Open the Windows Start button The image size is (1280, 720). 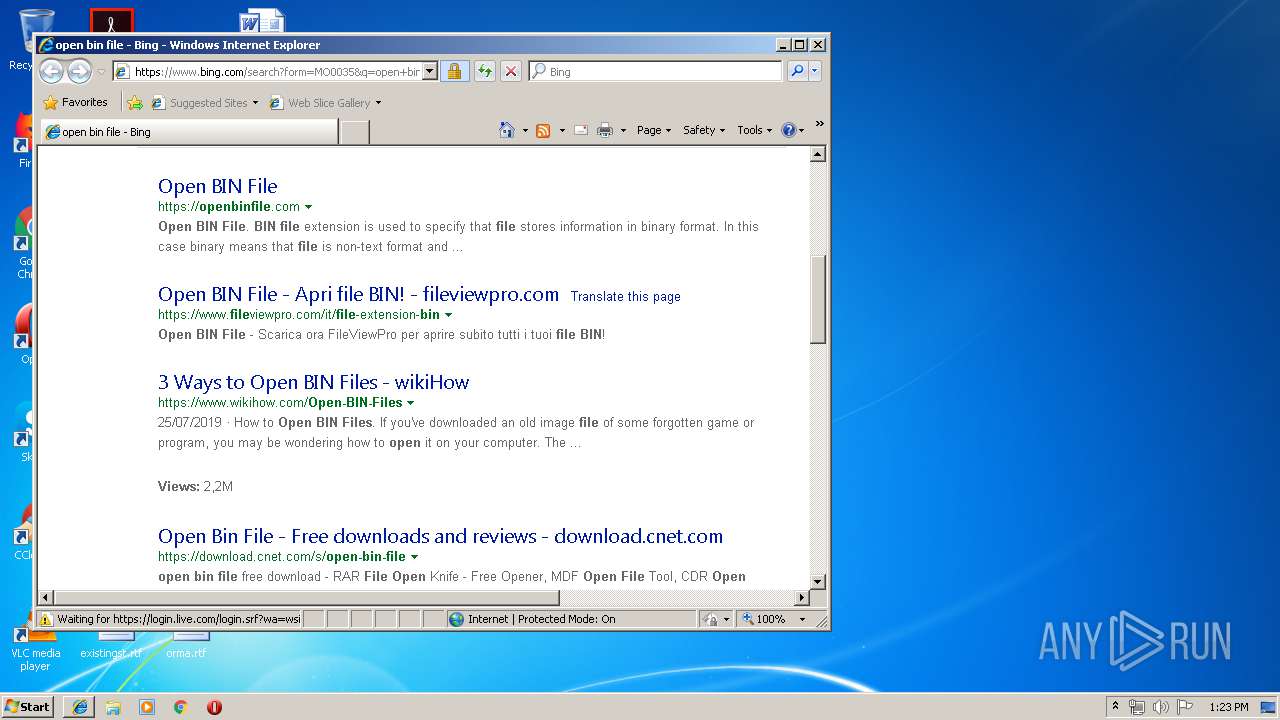point(28,706)
